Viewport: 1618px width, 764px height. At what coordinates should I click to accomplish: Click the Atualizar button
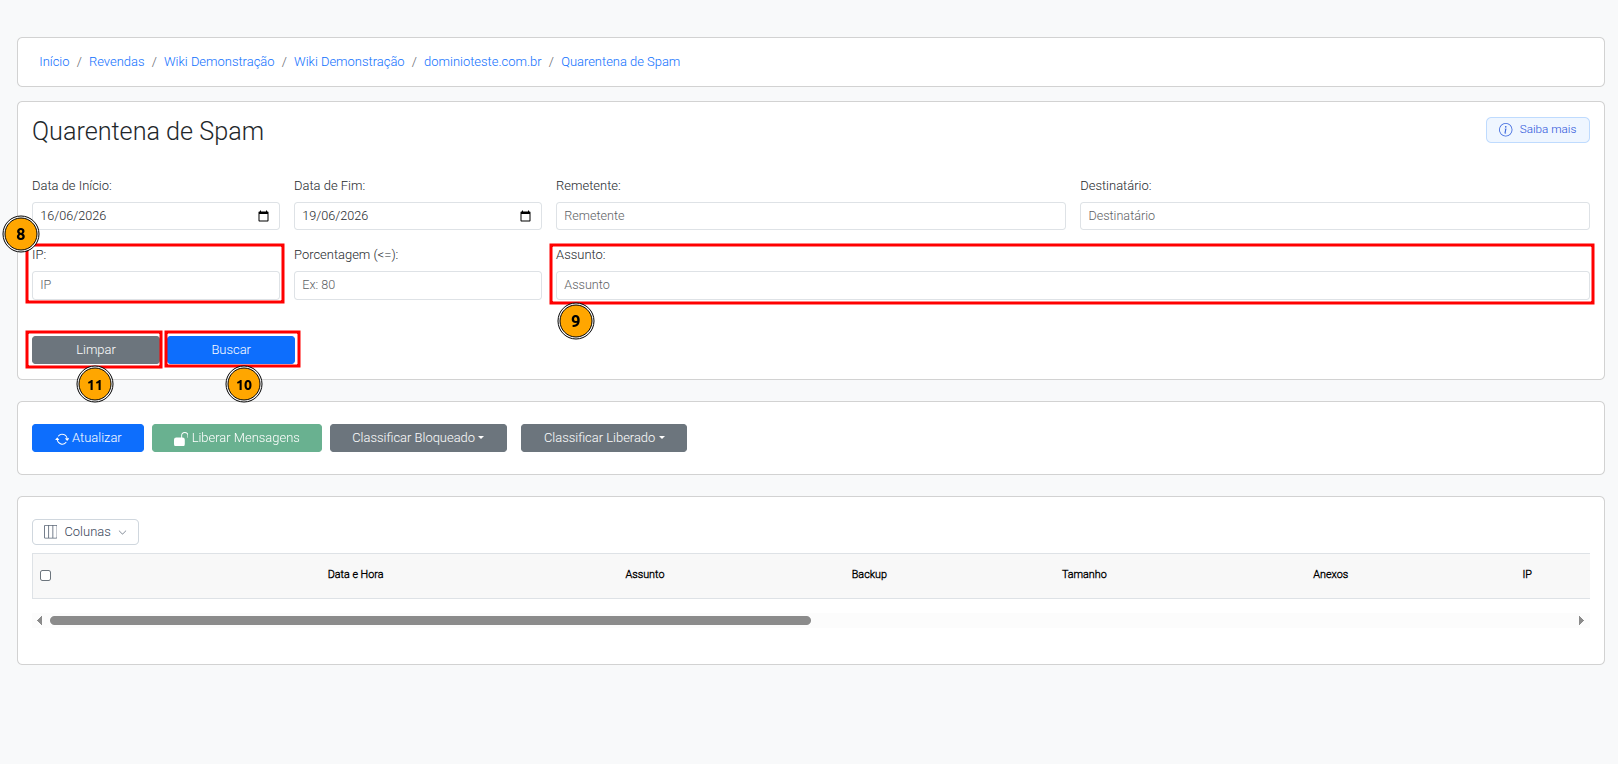coord(88,438)
